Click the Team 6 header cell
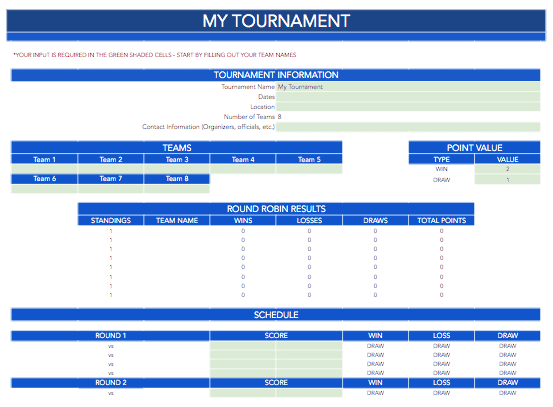 pos(44,179)
